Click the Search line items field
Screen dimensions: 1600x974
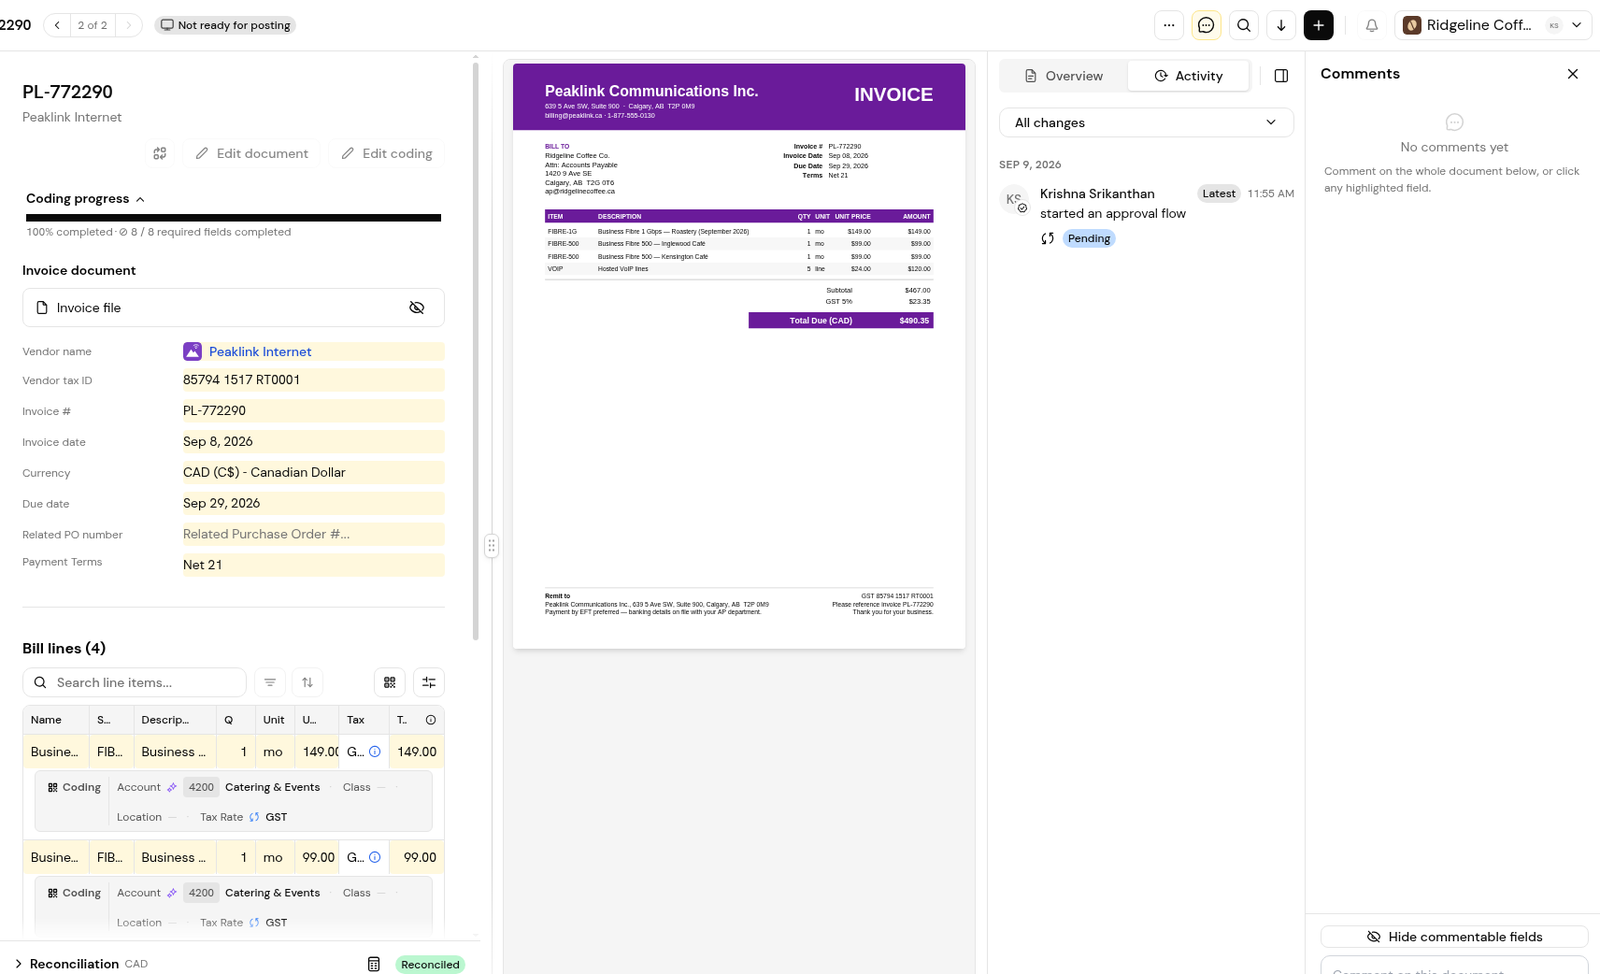pyautogui.click(x=134, y=682)
